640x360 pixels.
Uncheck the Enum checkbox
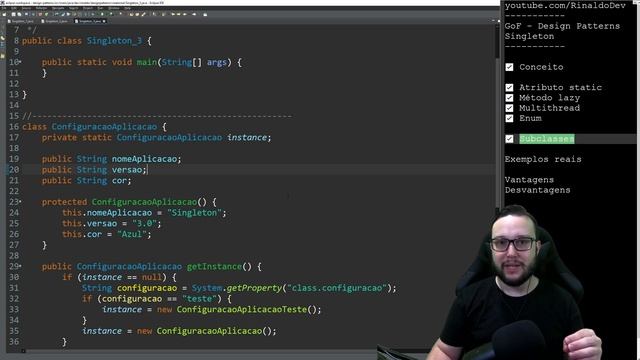coord(509,118)
